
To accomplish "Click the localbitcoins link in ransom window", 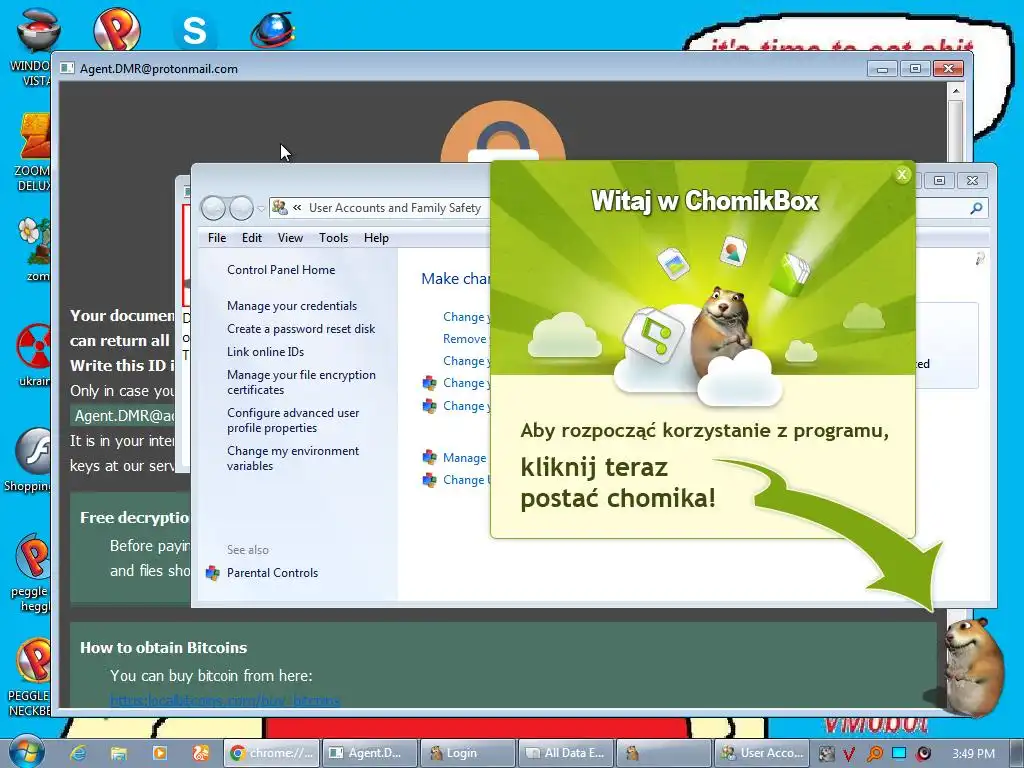I will click(x=225, y=701).
